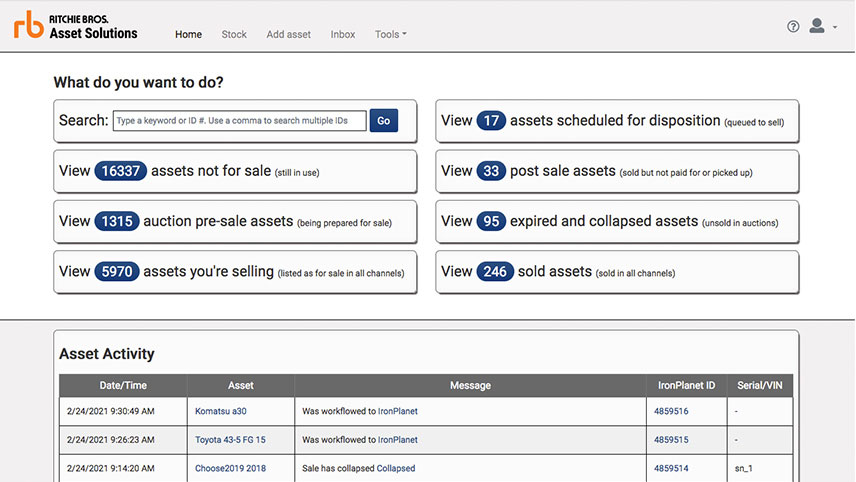
Task: Click IronPlanet link in Toyota row
Action: click(397, 439)
